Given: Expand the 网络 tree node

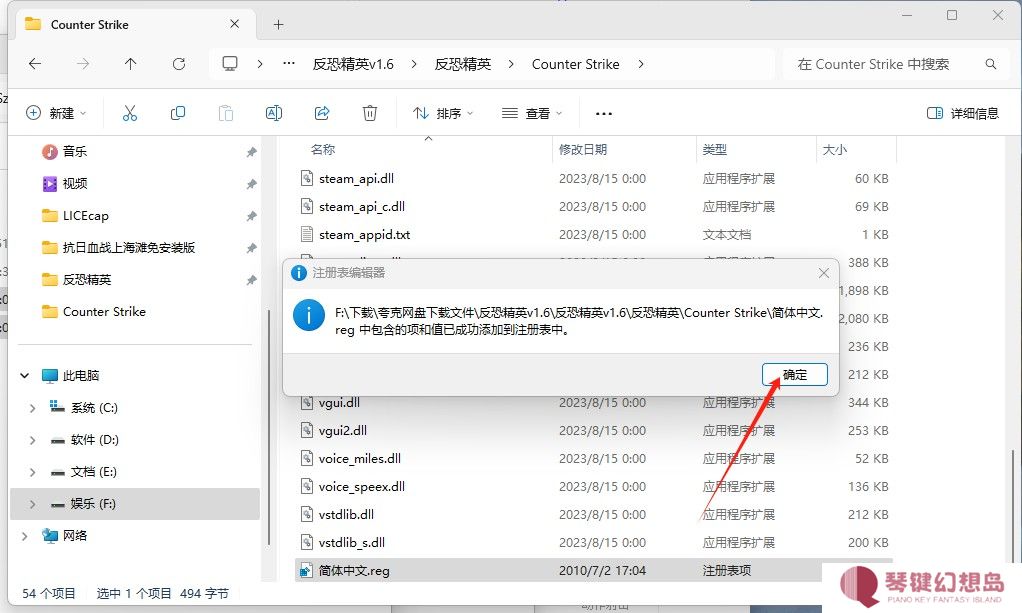Looking at the screenshot, I should (25, 536).
